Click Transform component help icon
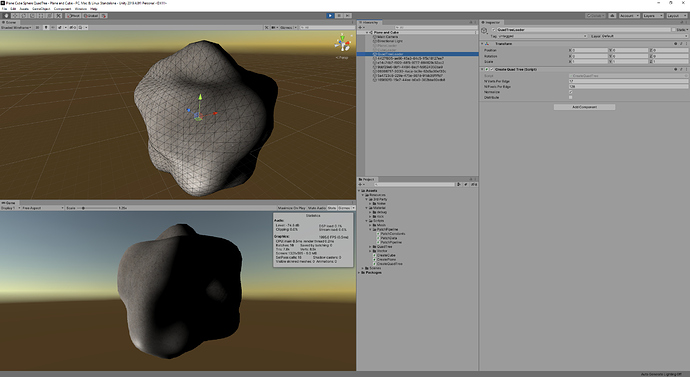 click(x=675, y=44)
